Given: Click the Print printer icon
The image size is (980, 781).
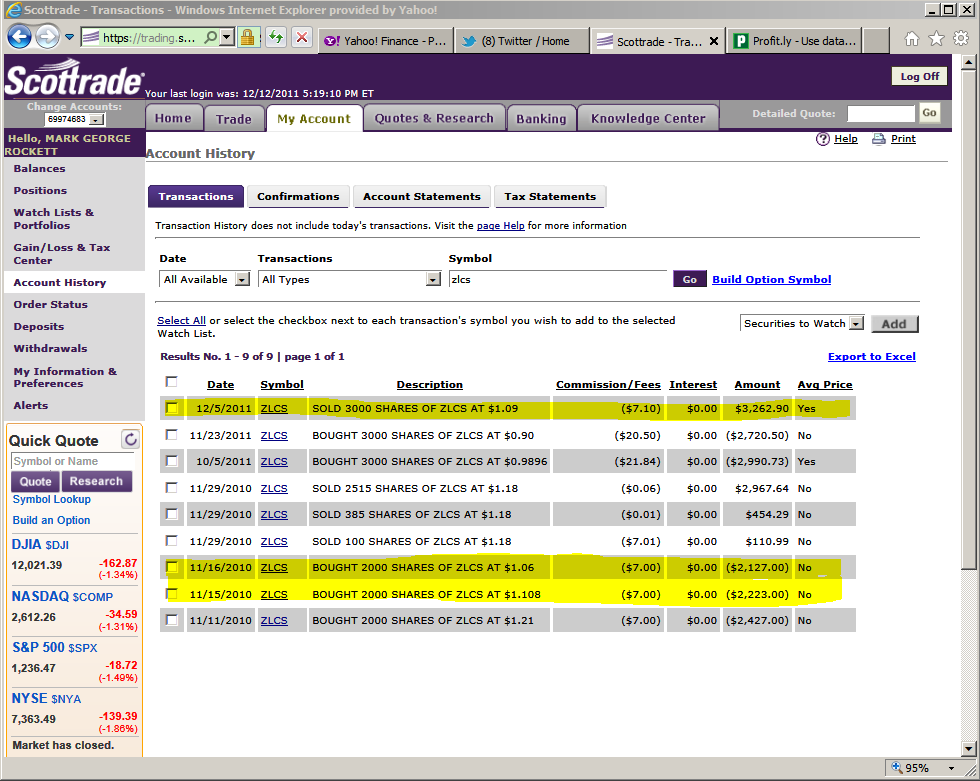Looking at the screenshot, I should point(879,139).
